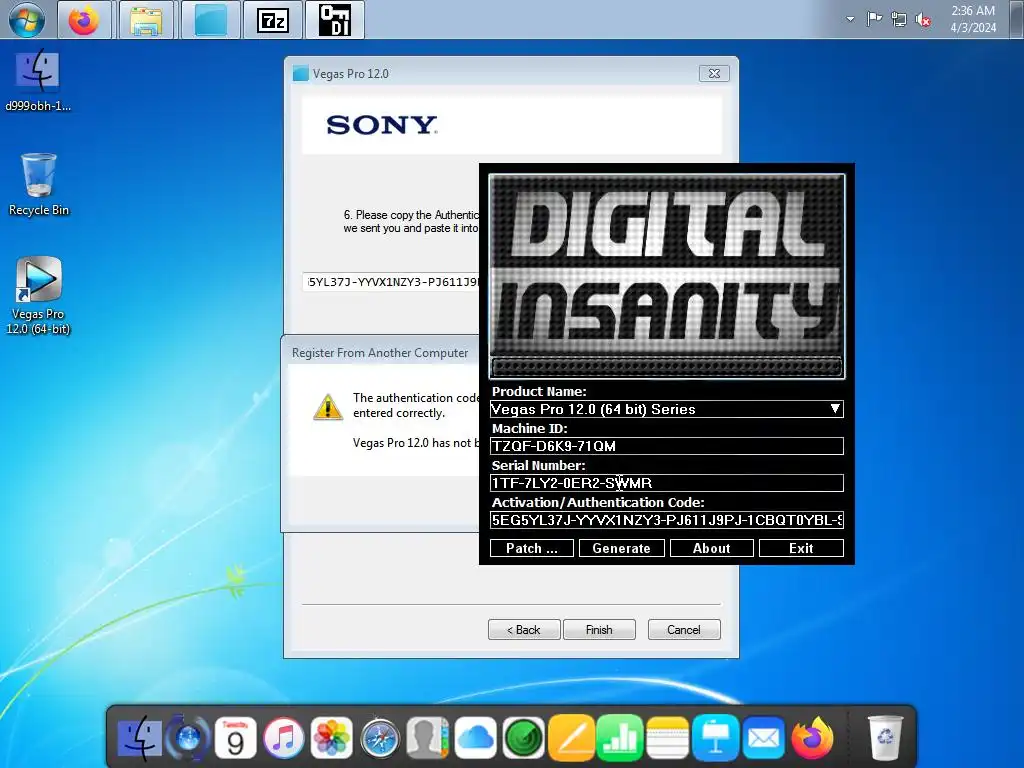Open the Music dock icon
The height and width of the screenshot is (768, 1024).
click(283, 739)
